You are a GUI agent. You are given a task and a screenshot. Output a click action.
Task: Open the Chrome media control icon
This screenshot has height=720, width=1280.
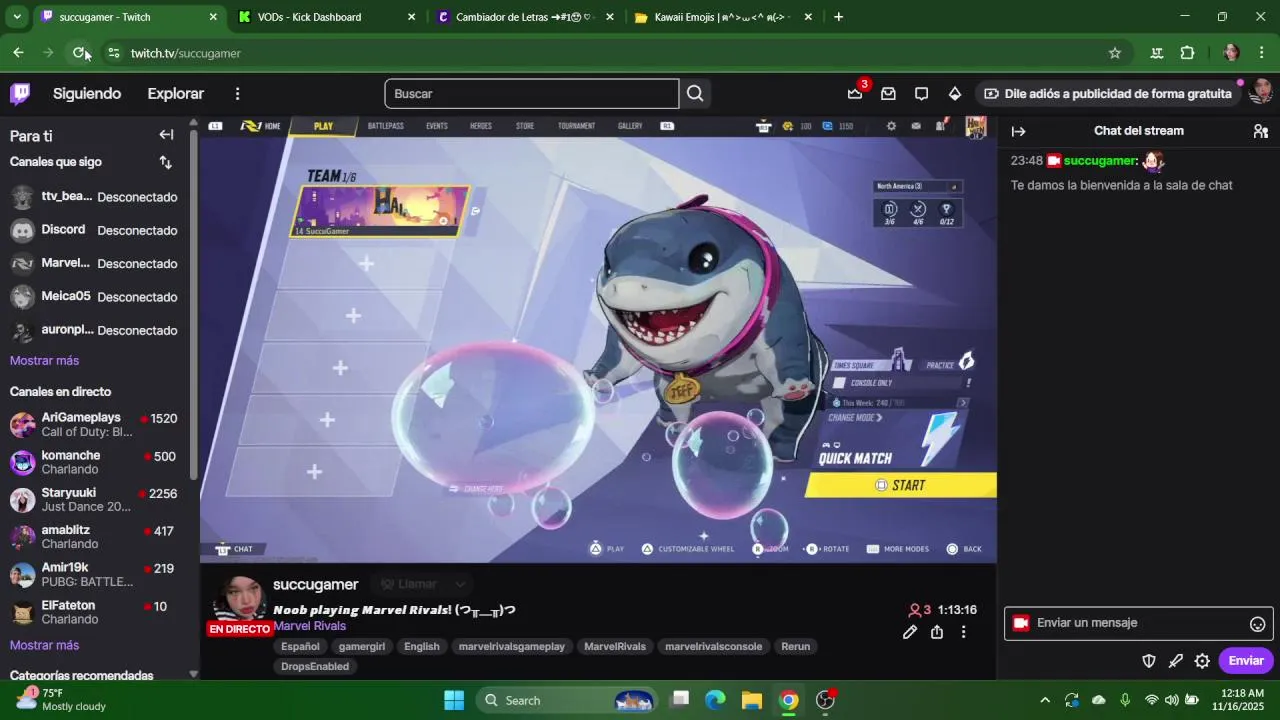point(1157,53)
